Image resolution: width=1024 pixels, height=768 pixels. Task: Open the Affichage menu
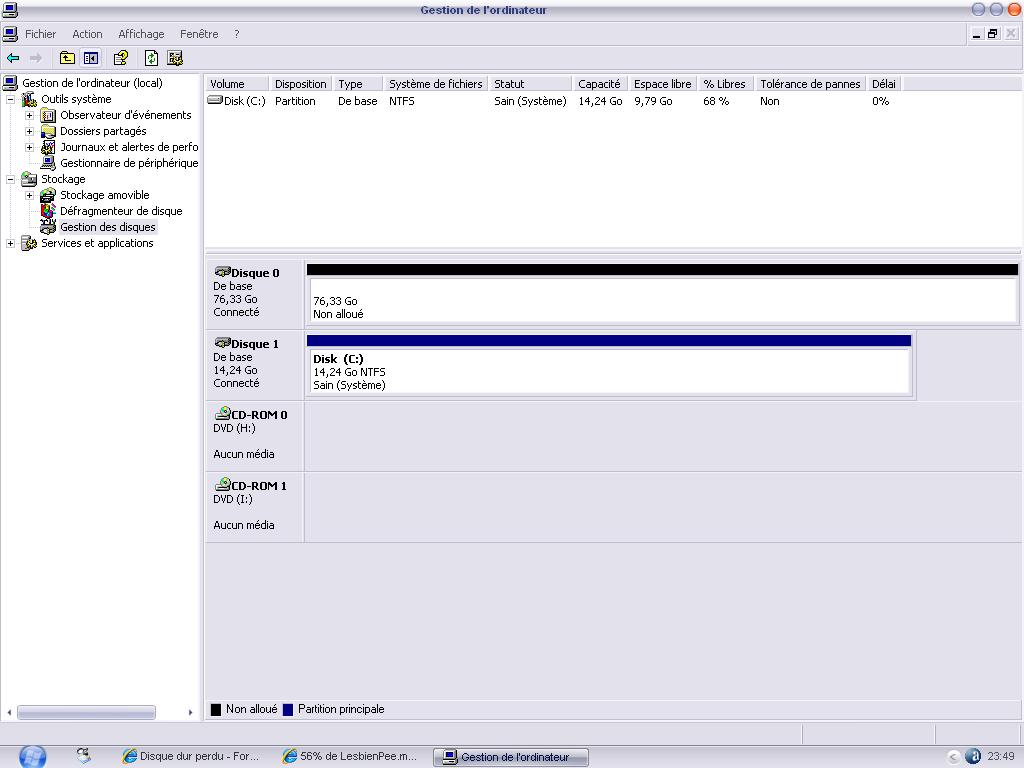pos(141,34)
